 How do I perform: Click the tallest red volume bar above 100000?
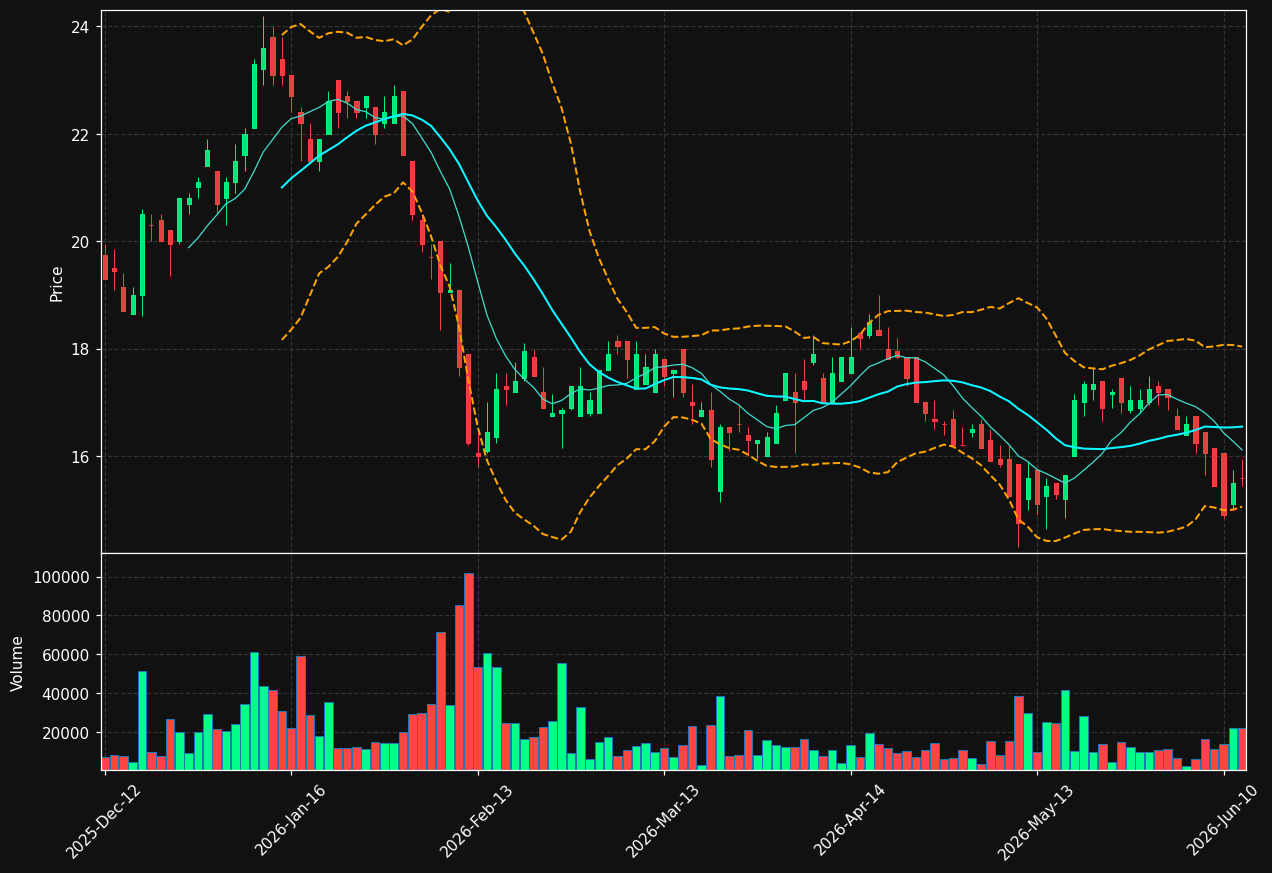point(469,671)
